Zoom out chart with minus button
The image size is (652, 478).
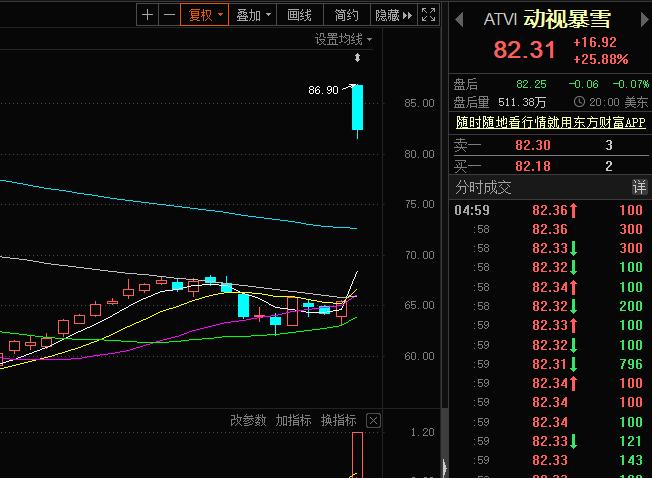(169, 15)
